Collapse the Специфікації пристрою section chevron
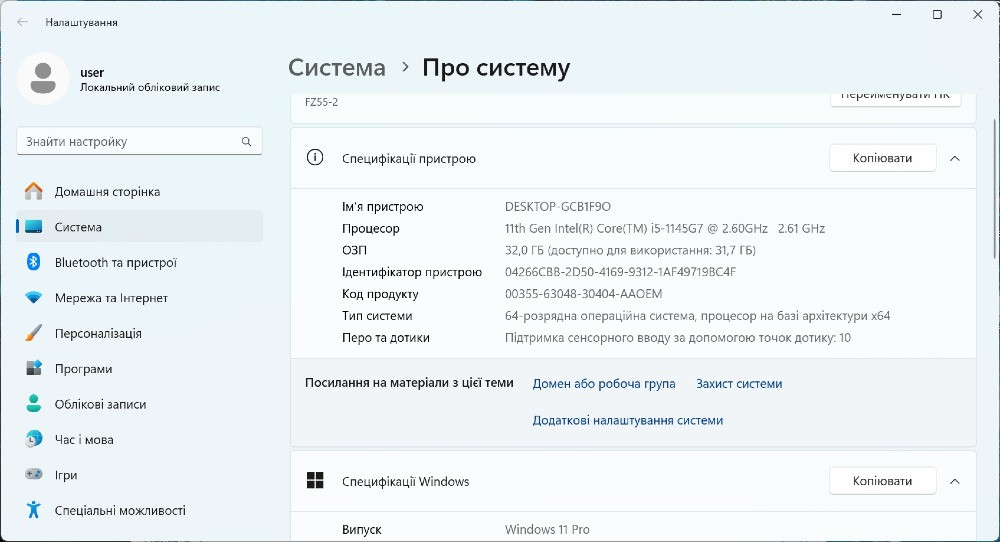Viewport: 1000px width, 542px height. (954, 158)
